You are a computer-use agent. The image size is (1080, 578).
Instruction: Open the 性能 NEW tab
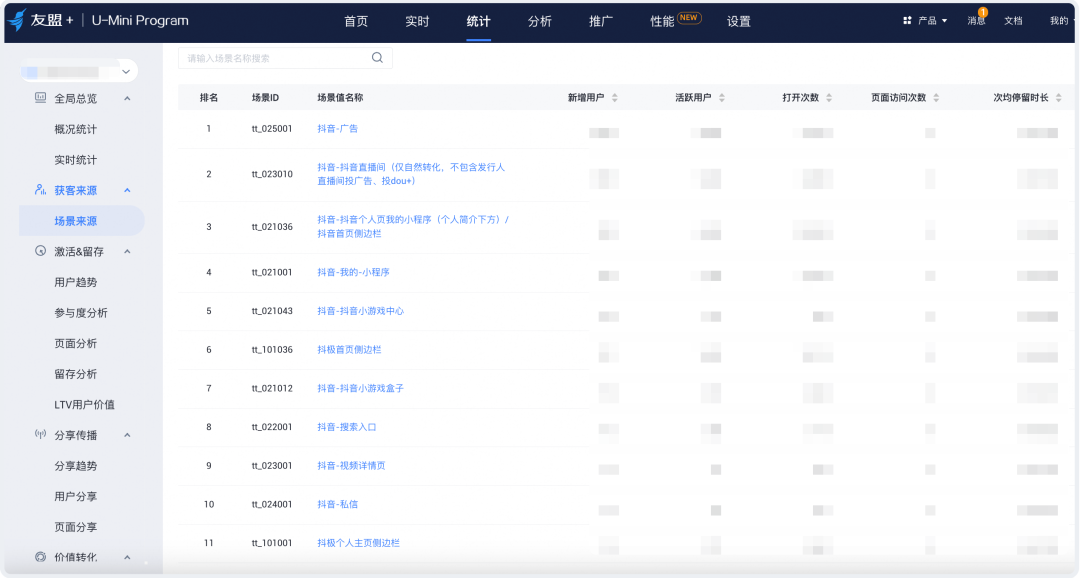click(x=676, y=21)
